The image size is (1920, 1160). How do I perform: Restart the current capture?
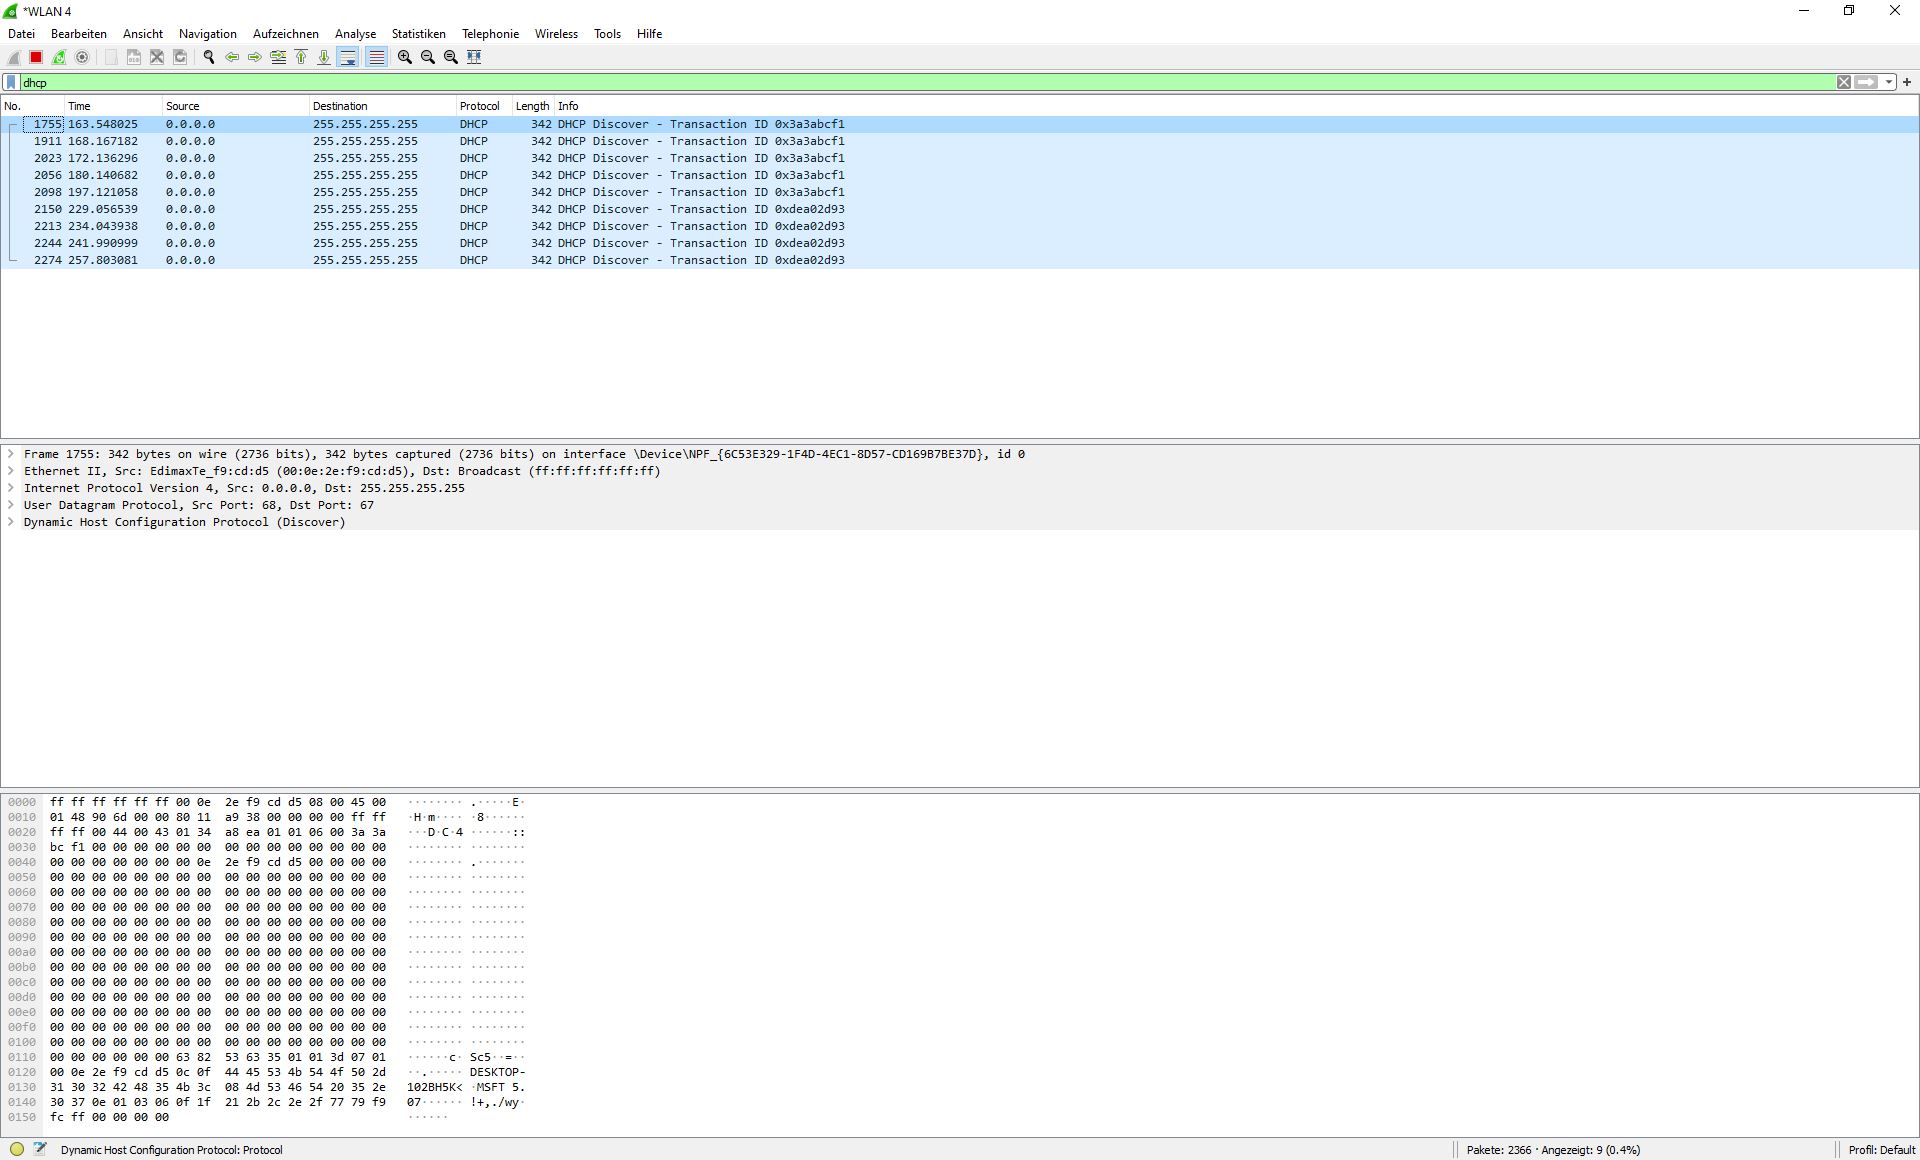point(58,57)
